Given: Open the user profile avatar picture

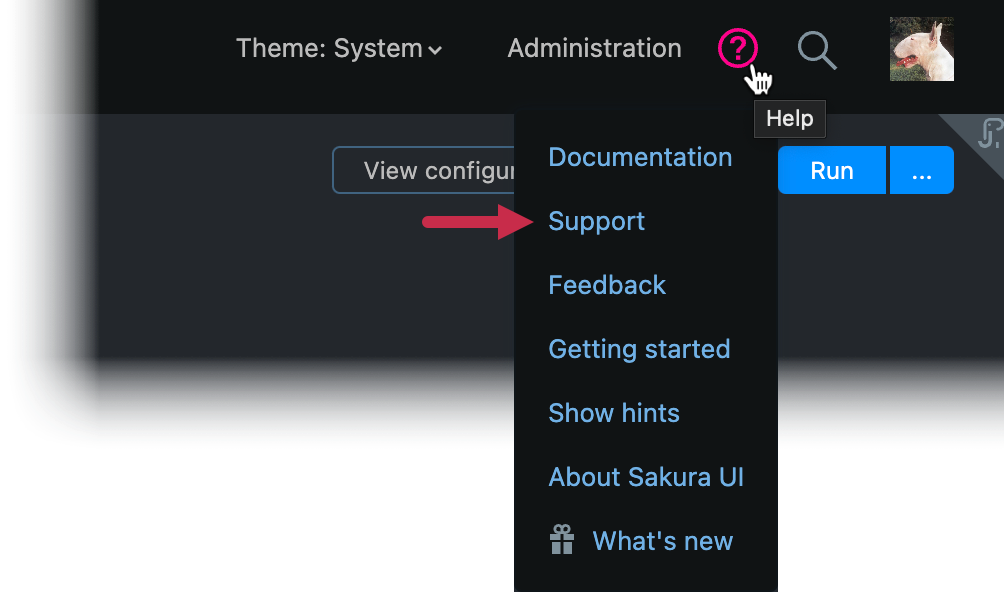Looking at the screenshot, I should click(921, 49).
